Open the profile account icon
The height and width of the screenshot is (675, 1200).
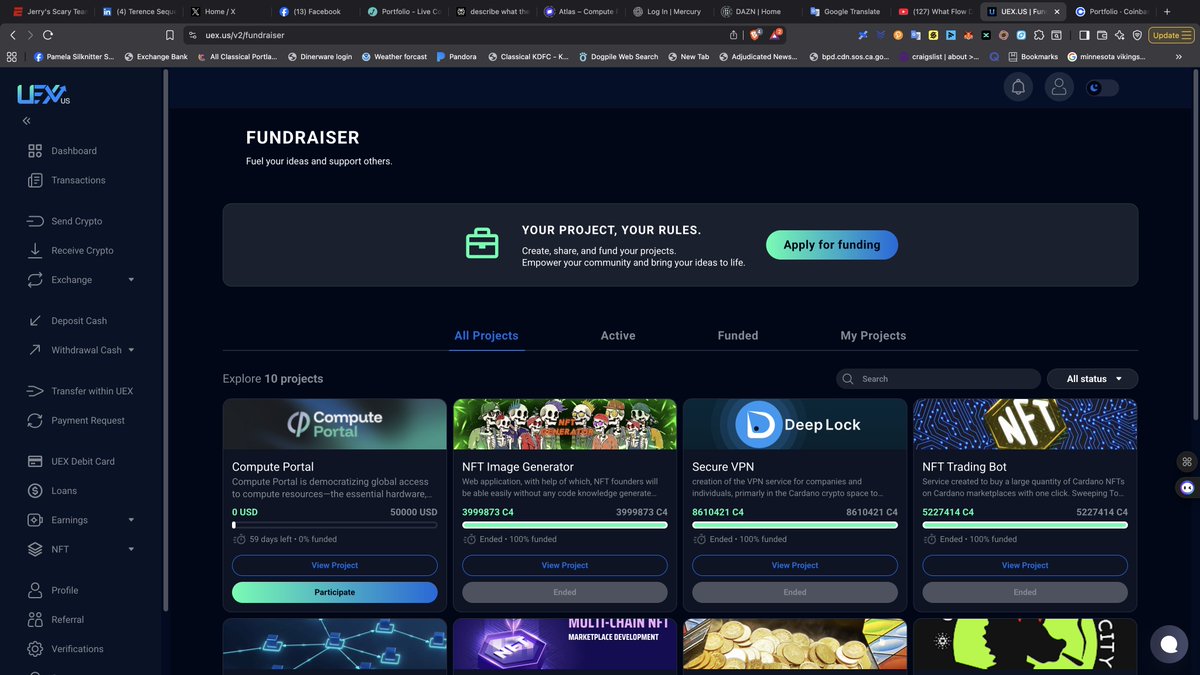point(1059,87)
